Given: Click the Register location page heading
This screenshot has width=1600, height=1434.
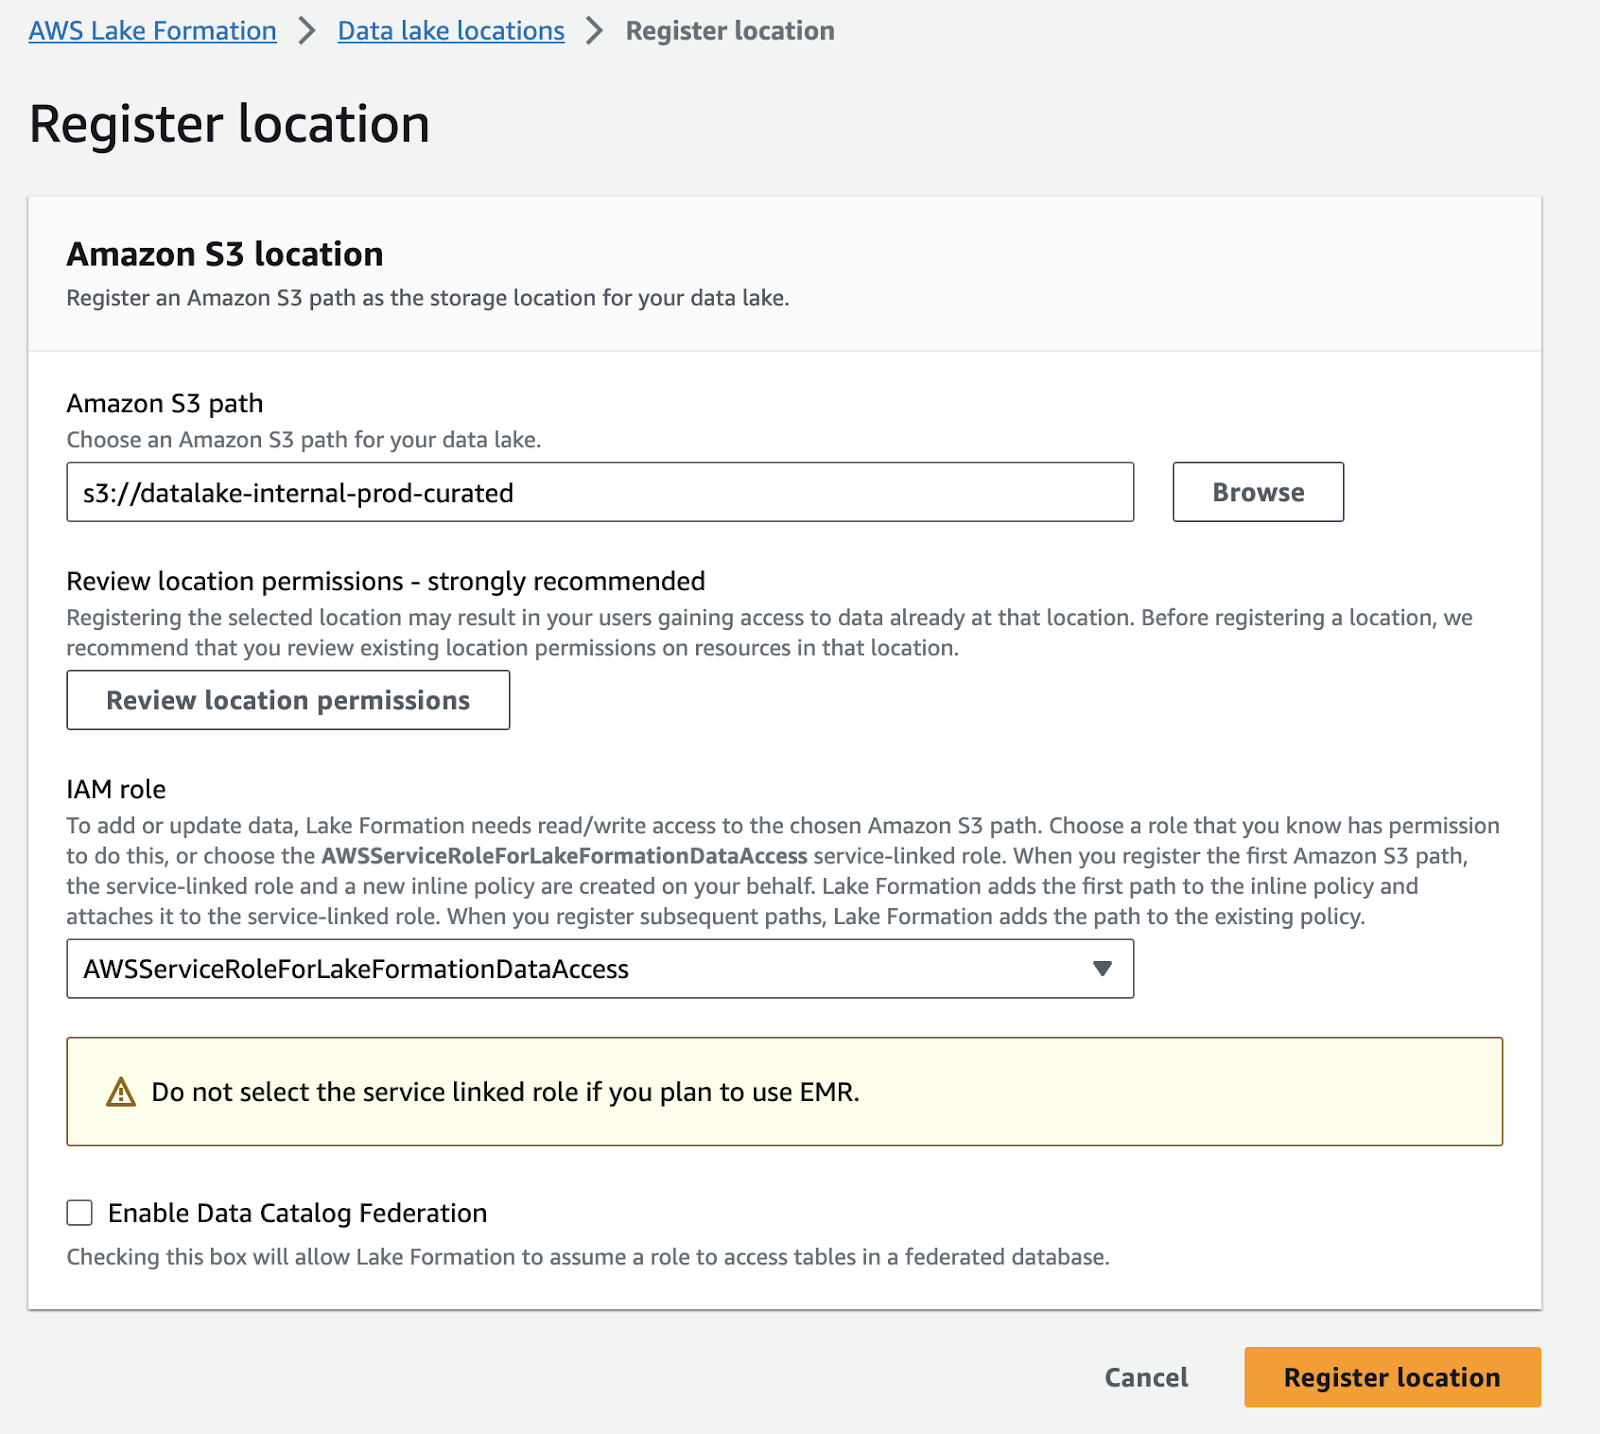Looking at the screenshot, I should [229, 124].
